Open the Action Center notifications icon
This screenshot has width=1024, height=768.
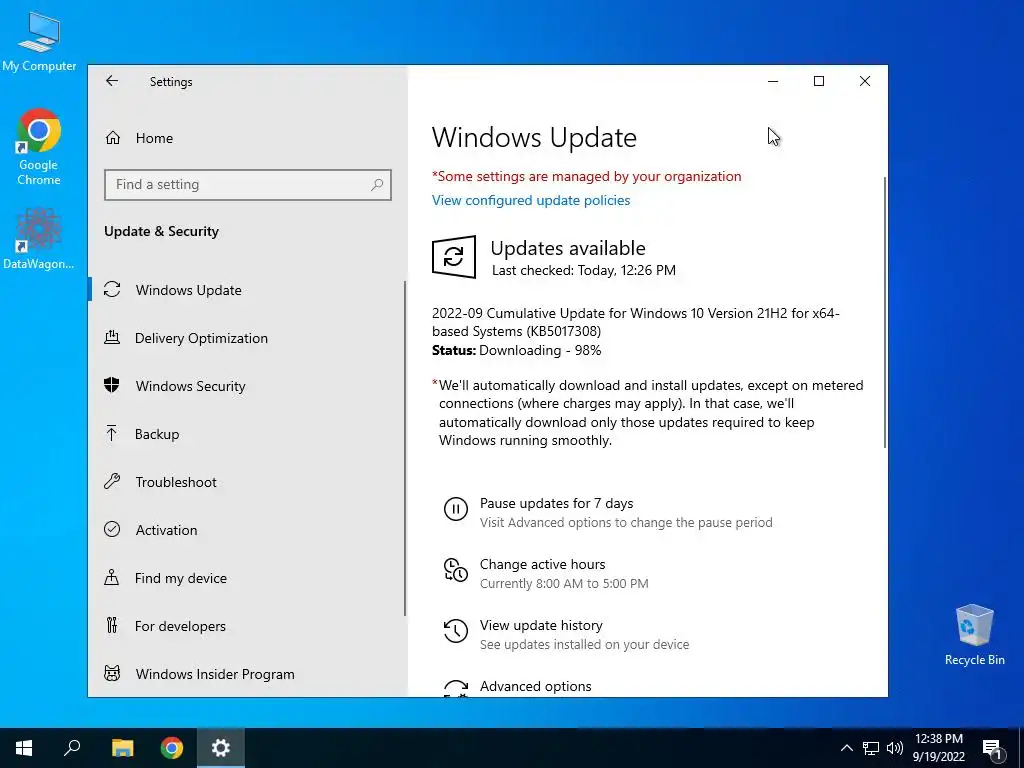[992, 749]
